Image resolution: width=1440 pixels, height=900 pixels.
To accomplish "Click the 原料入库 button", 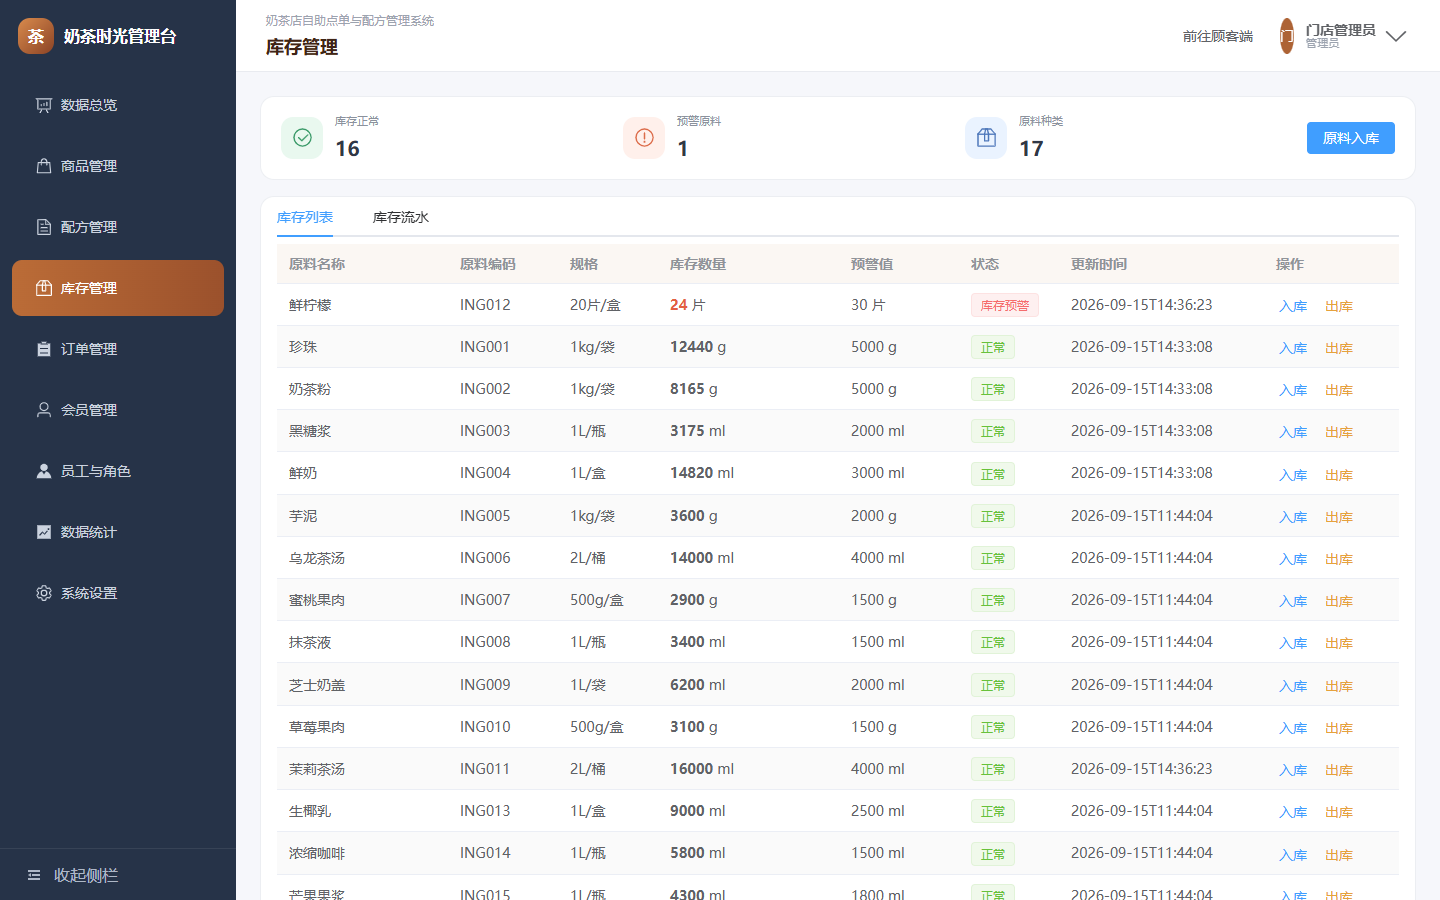I will 1351,138.
